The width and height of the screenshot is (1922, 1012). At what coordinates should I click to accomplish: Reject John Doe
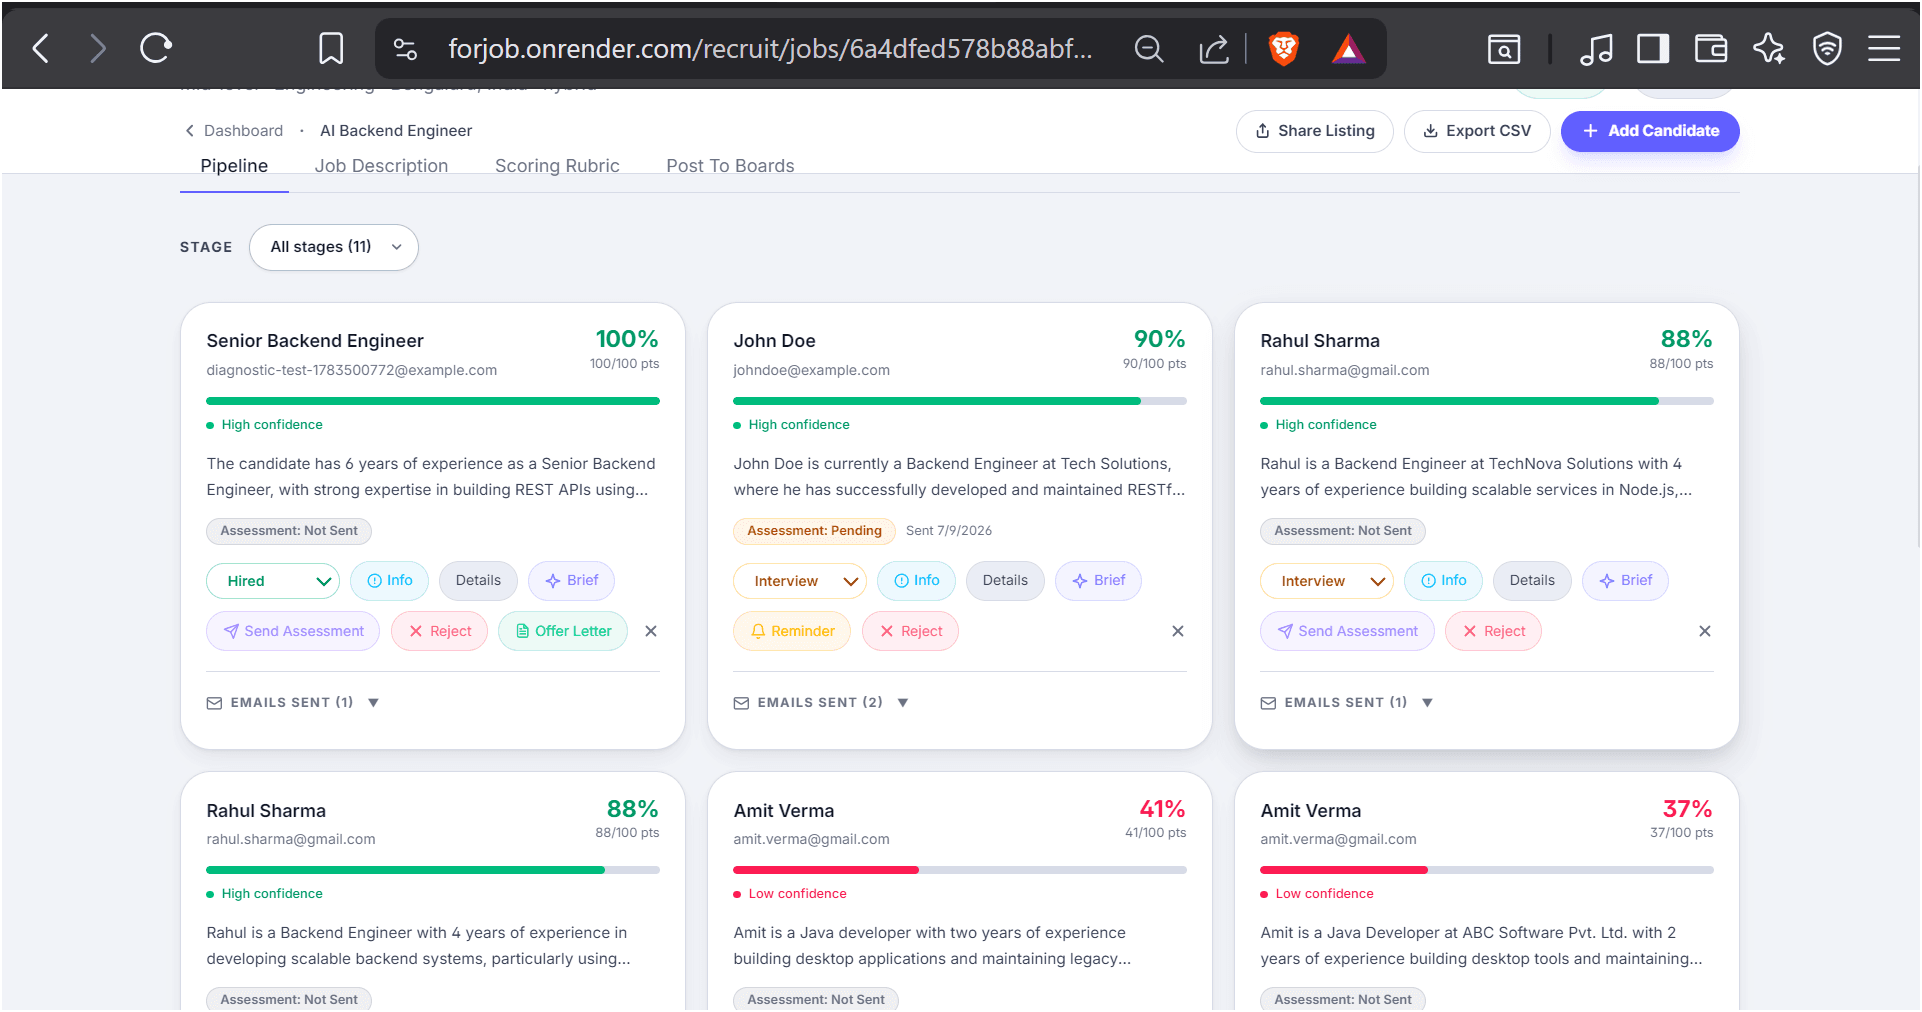(x=910, y=632)
